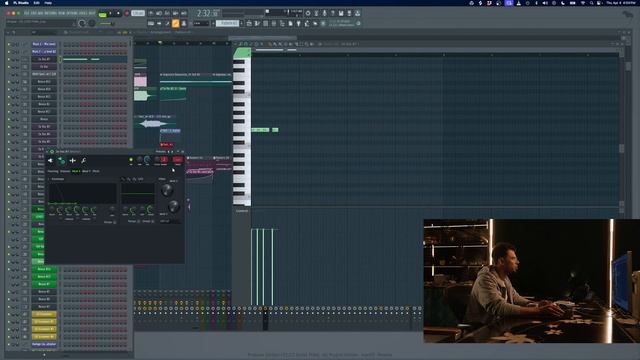Viewport: 640px width, 360px height.
Task: Click the master pitch slider in the toolbar
Action: click(107, 24)
